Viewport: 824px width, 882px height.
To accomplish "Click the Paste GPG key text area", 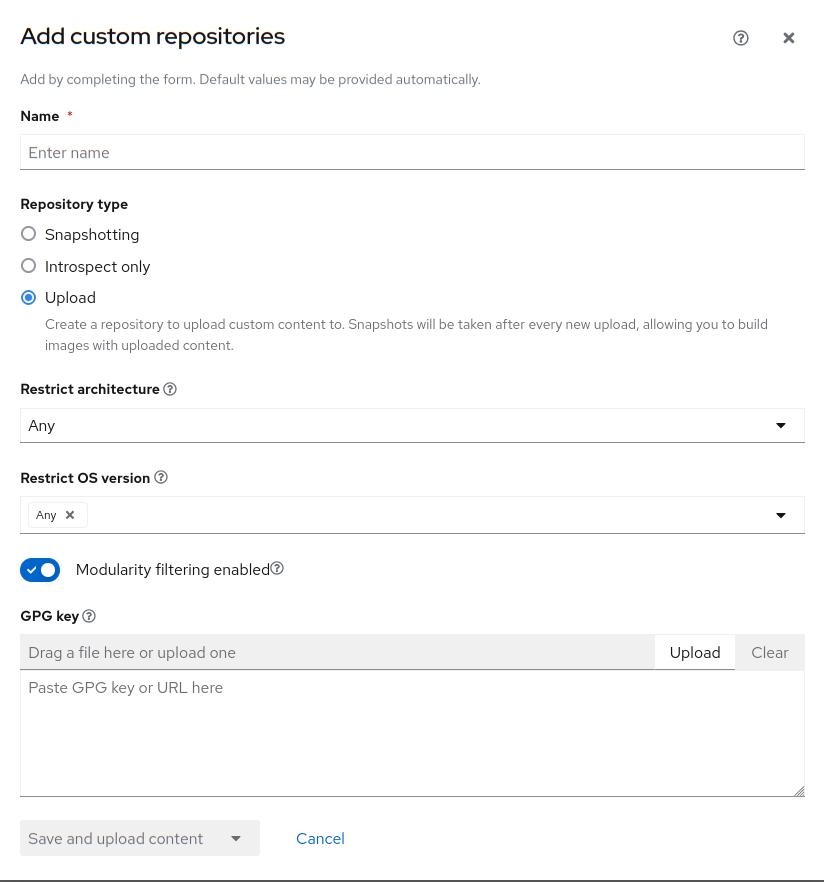I will [412, 734].
